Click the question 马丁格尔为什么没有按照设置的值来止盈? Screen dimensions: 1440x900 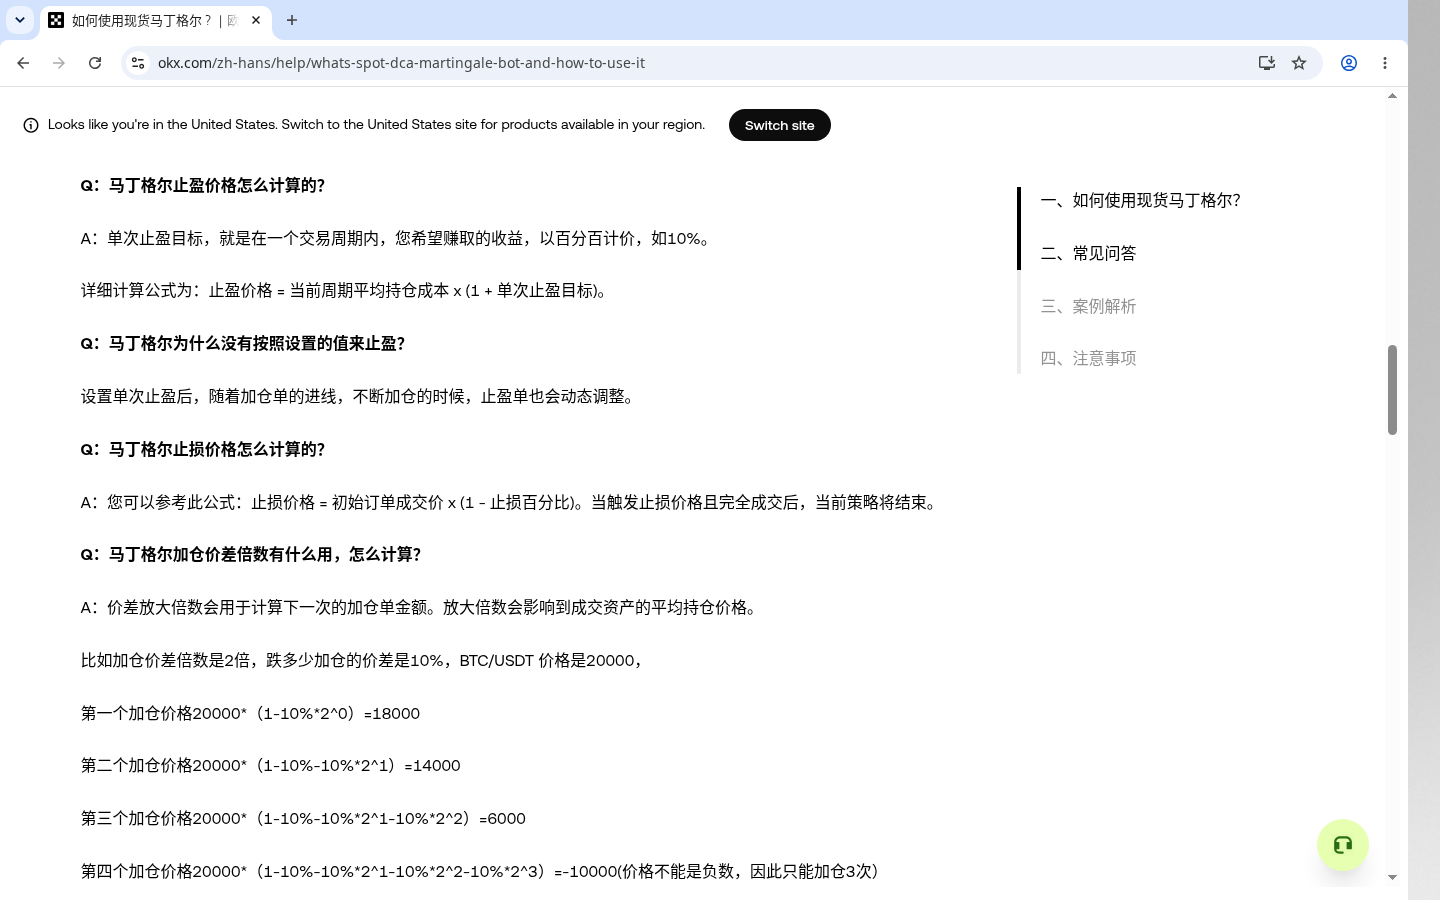pos(243,343)
